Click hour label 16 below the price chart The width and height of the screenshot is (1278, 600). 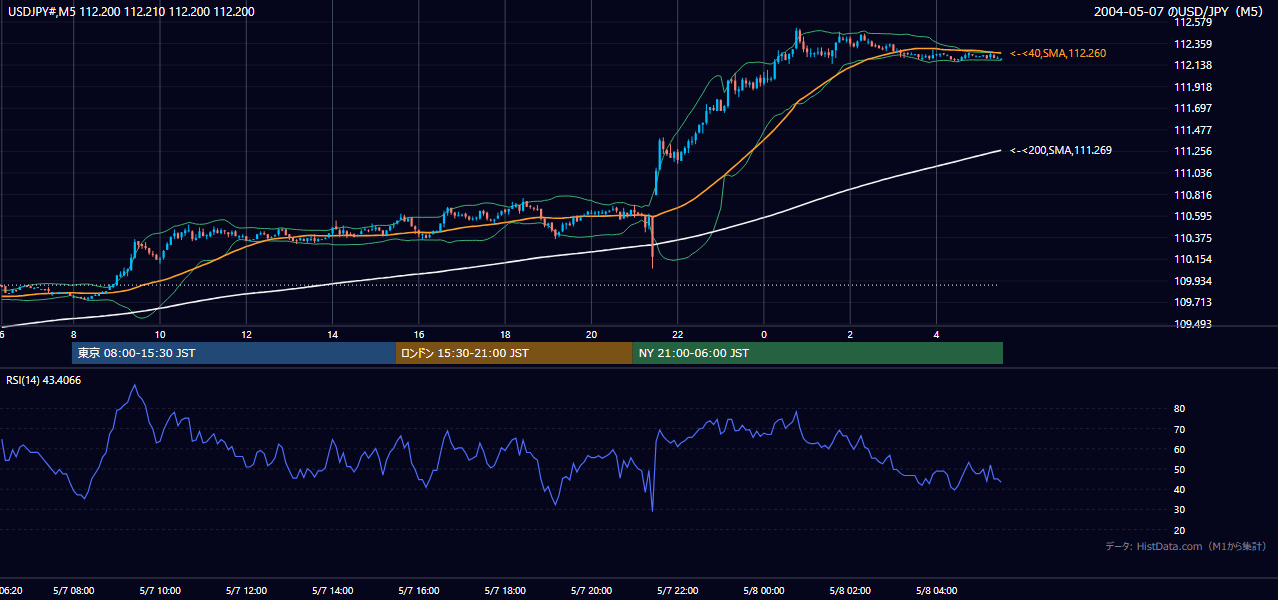[419, 334]
